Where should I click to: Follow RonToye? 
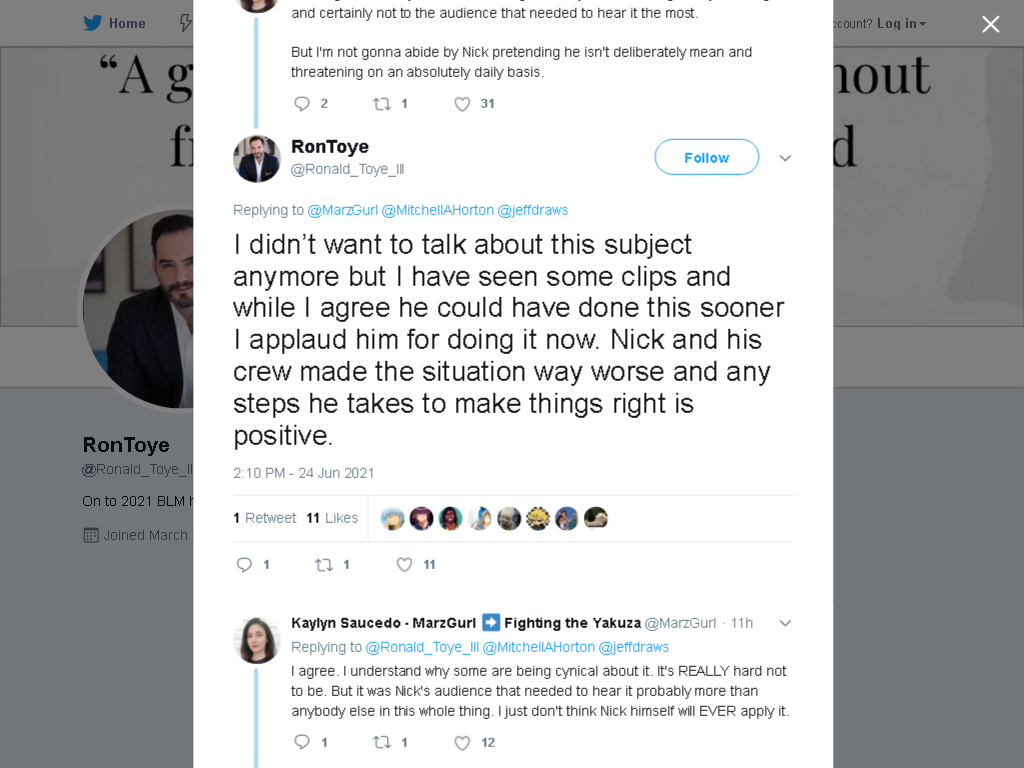(x=707, y=157)
